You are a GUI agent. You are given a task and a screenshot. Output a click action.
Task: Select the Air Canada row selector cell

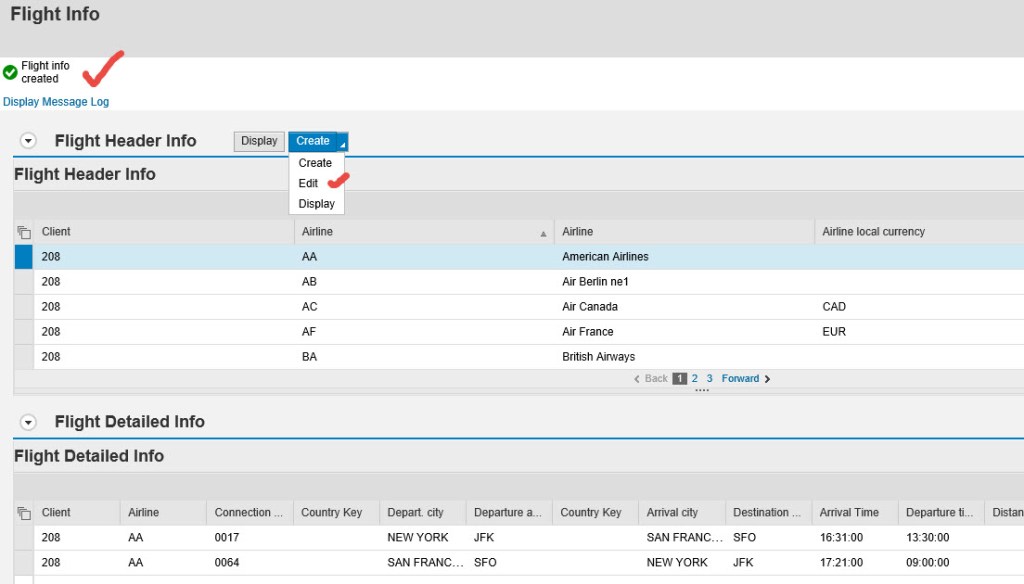point(22,306)
